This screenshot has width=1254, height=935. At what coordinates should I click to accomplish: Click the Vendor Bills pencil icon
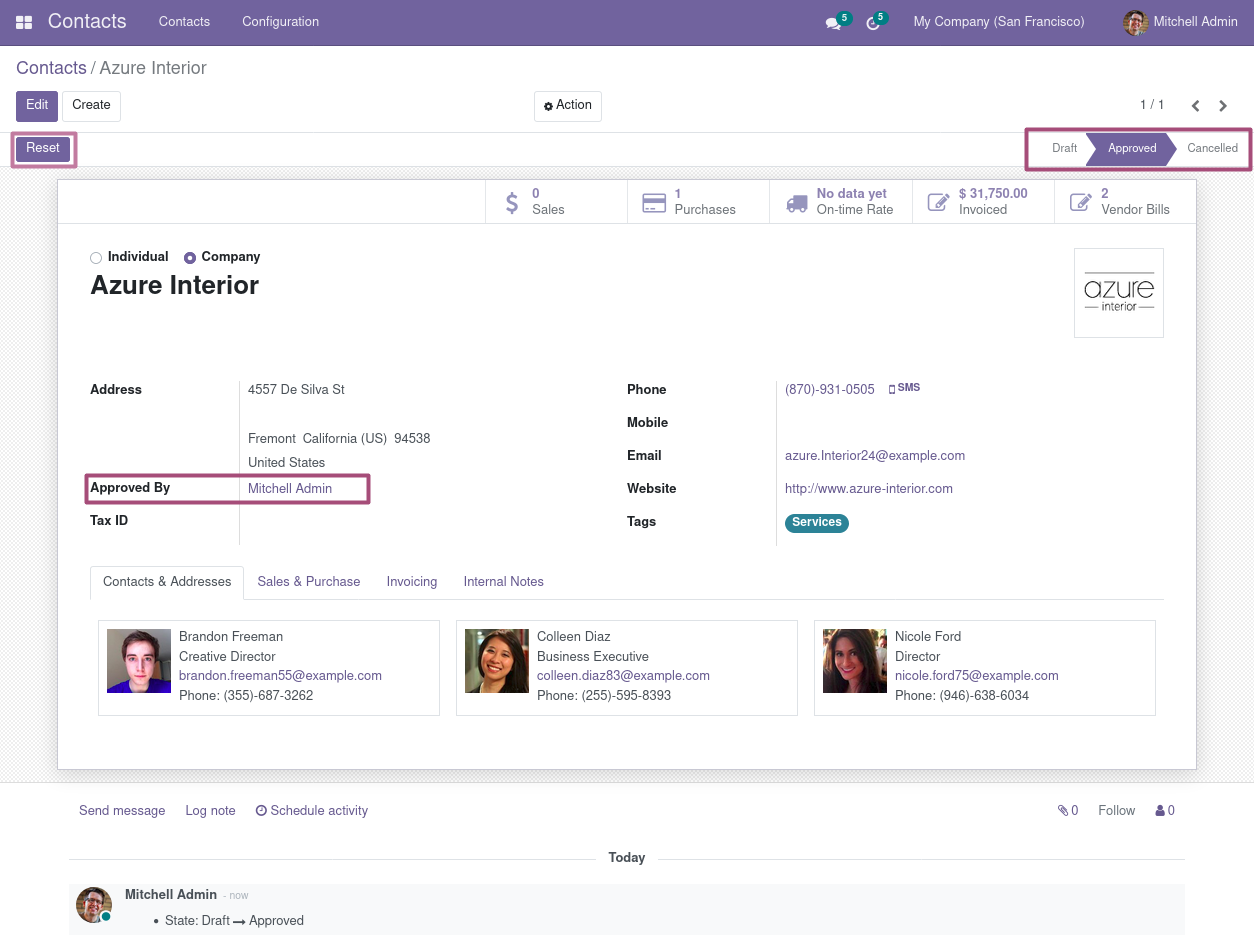[x=1081, y=202]
